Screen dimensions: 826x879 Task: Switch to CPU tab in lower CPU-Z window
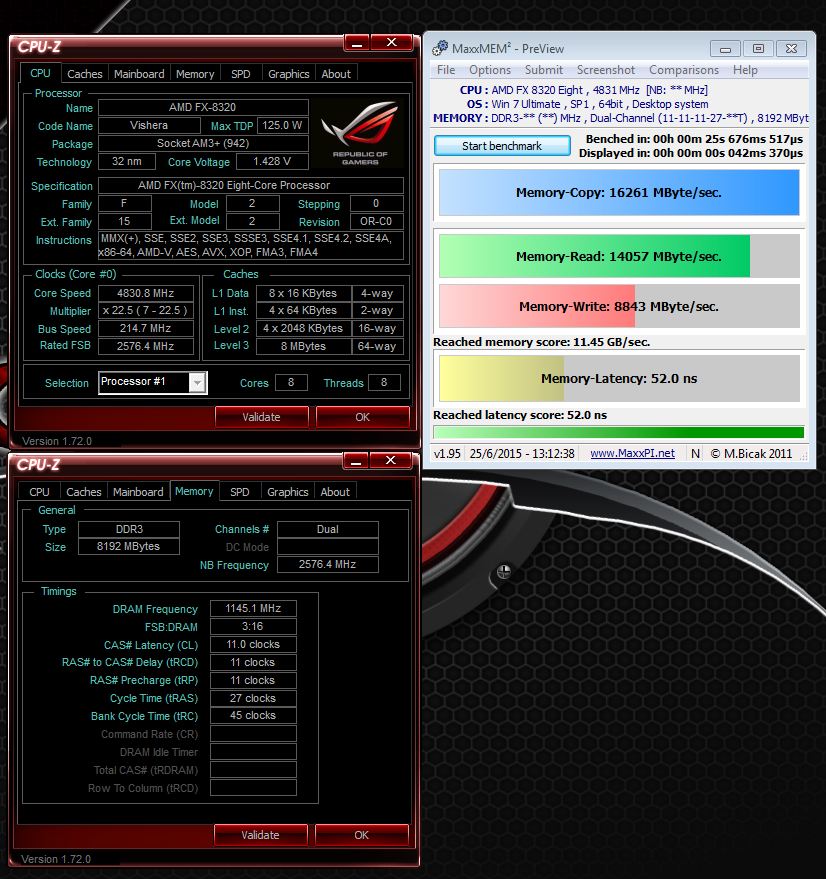point(39,492)
